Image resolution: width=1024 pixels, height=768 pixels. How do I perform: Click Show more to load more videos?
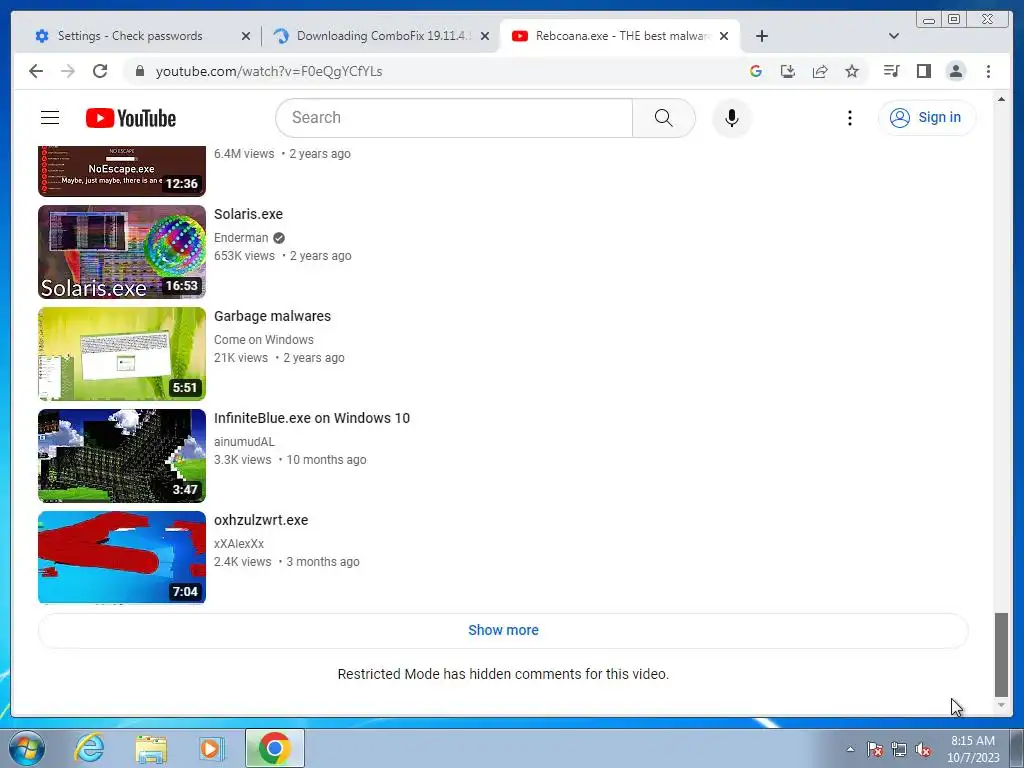503,630
